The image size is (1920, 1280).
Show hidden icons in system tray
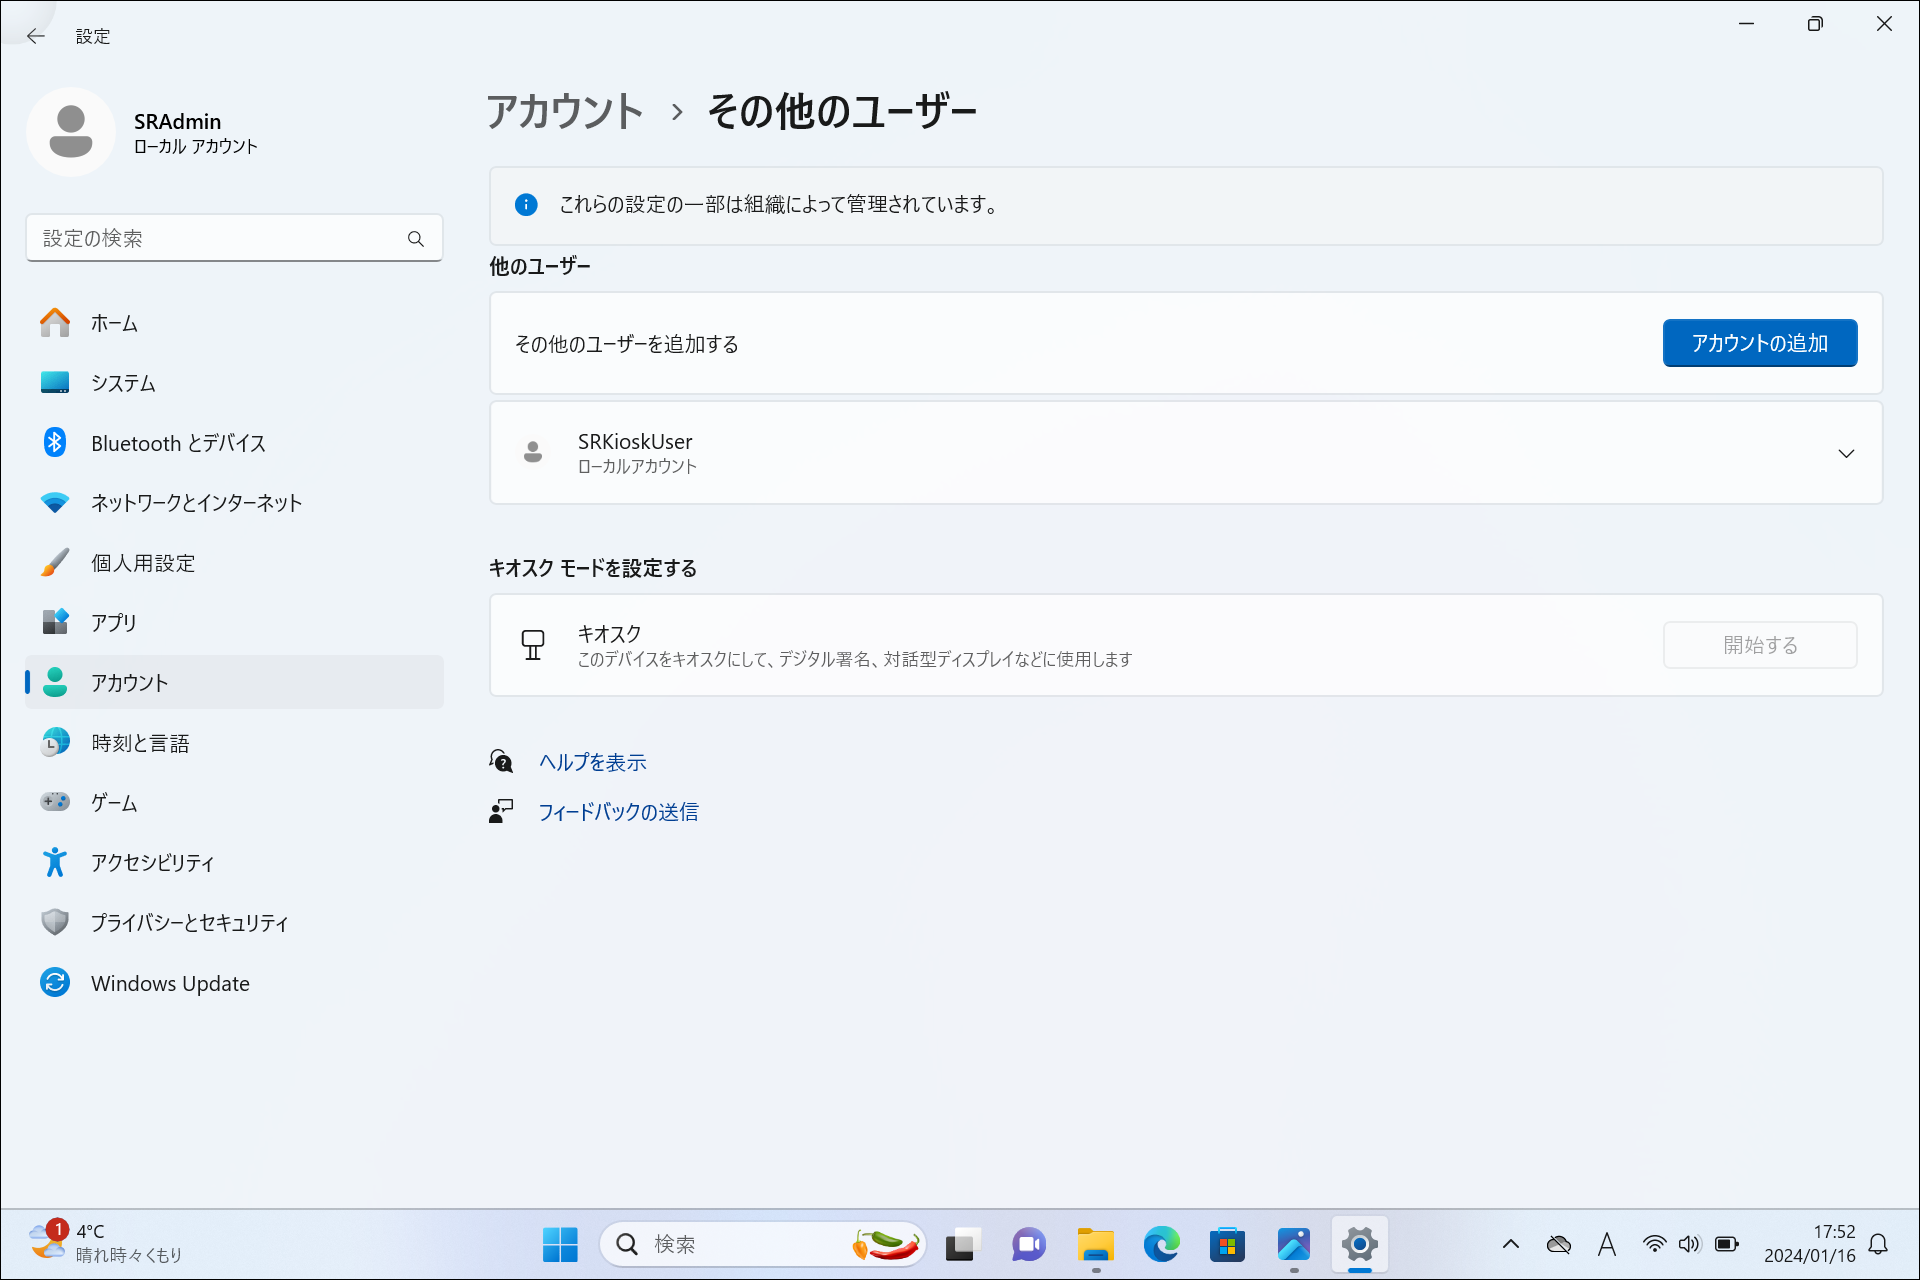(1511, 1244)
